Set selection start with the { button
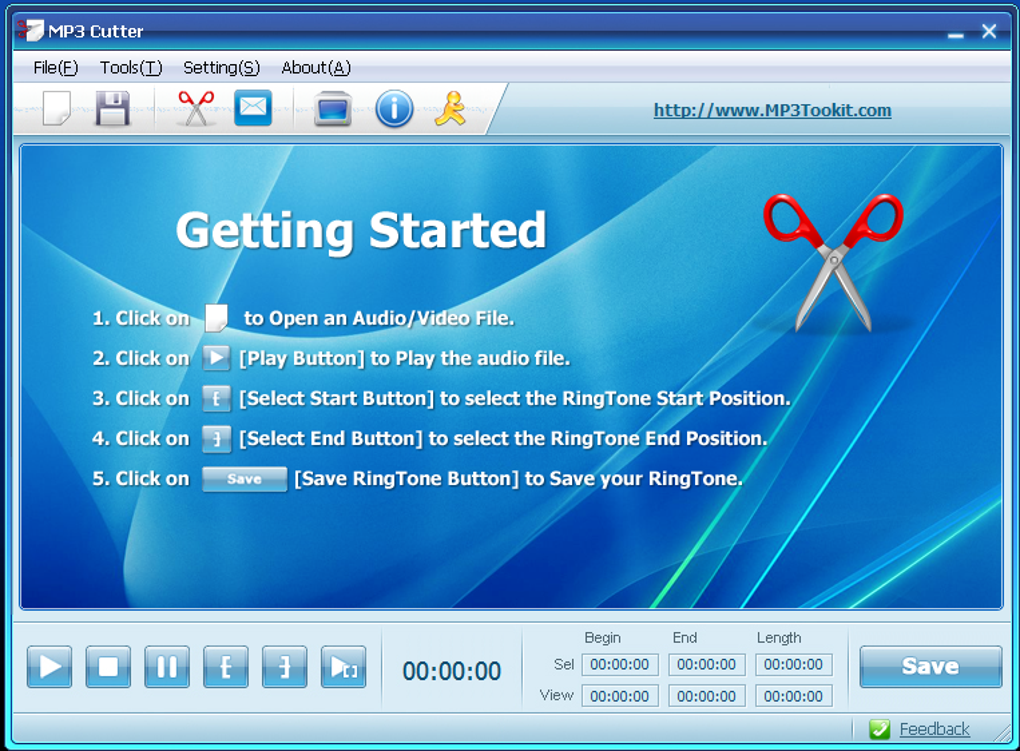 [226, 667]
